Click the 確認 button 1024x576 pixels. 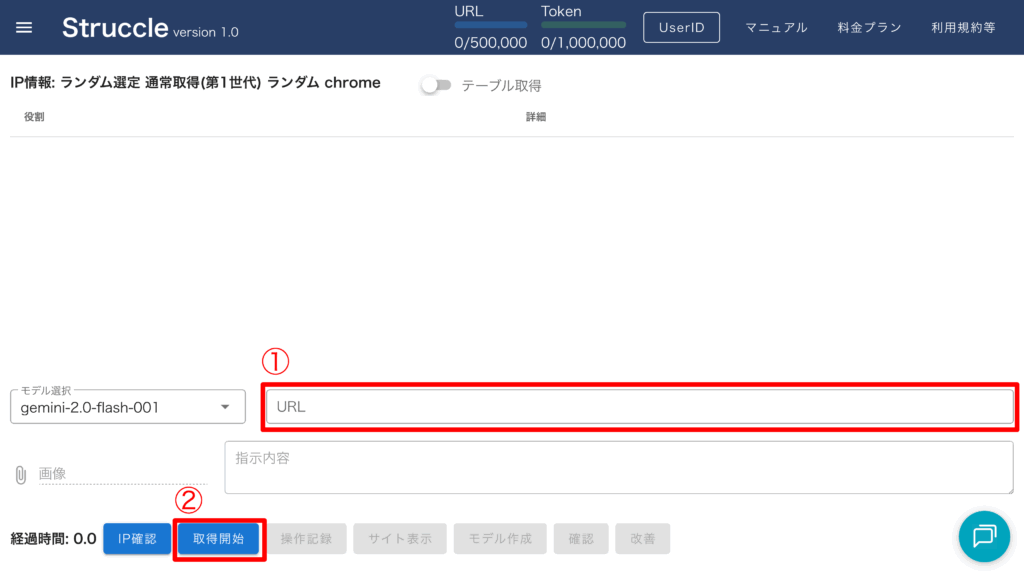click(x=581, y=539)
